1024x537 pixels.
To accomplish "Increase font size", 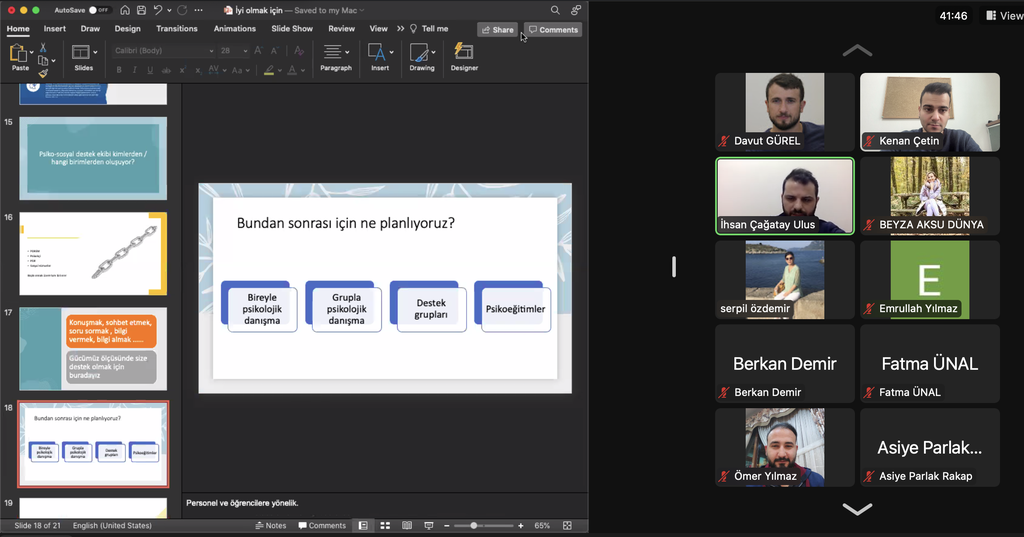I will coord(259,50).
